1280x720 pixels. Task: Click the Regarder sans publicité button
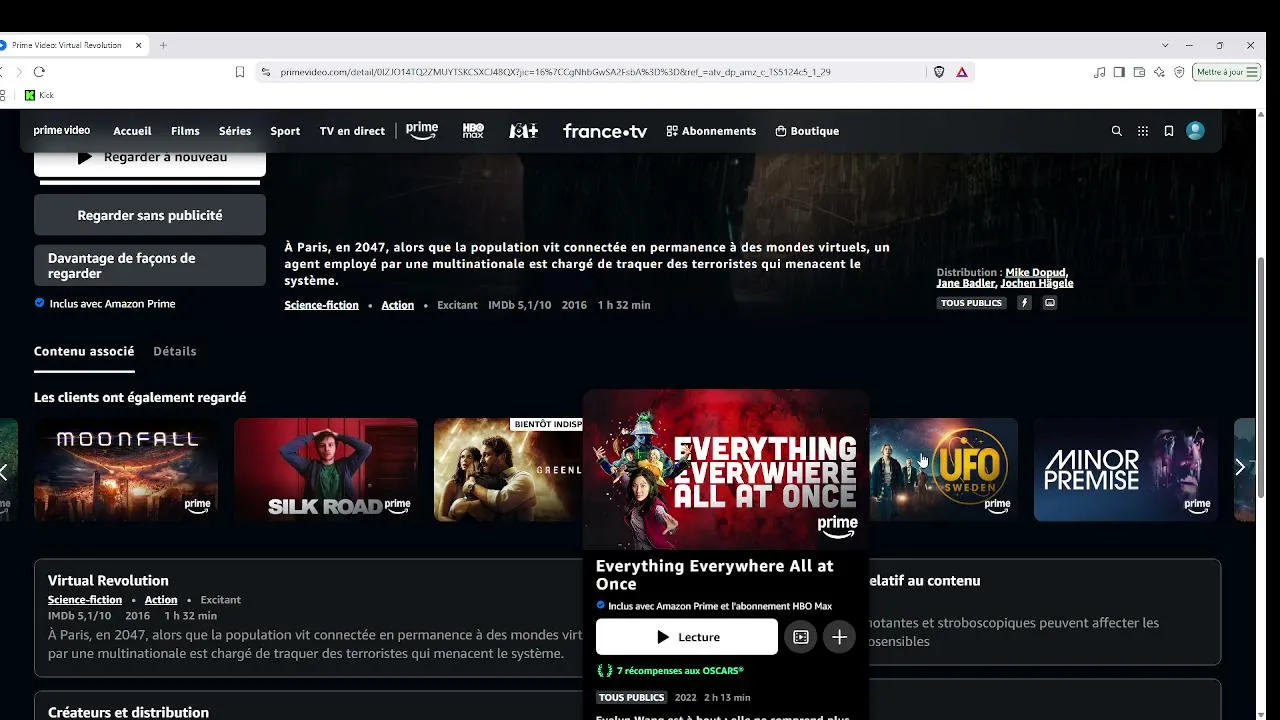(x=150, y=215)
